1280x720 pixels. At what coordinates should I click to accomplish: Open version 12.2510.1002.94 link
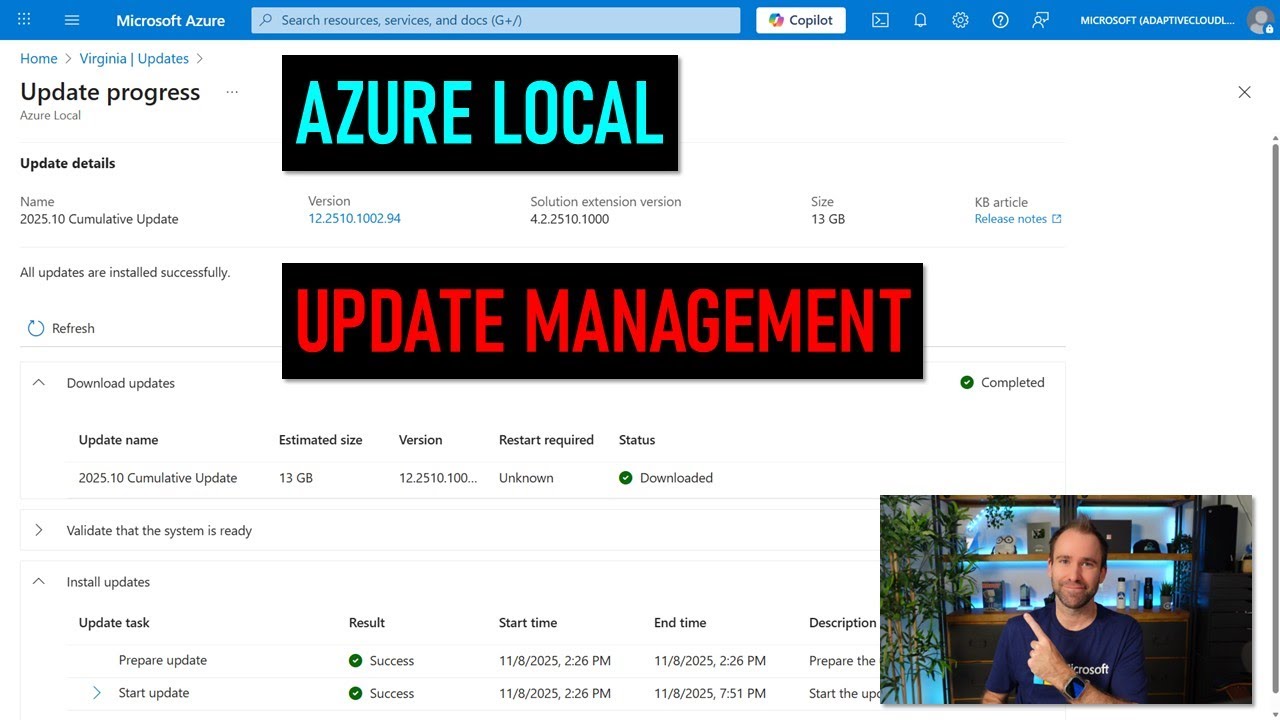pos(354,218)
